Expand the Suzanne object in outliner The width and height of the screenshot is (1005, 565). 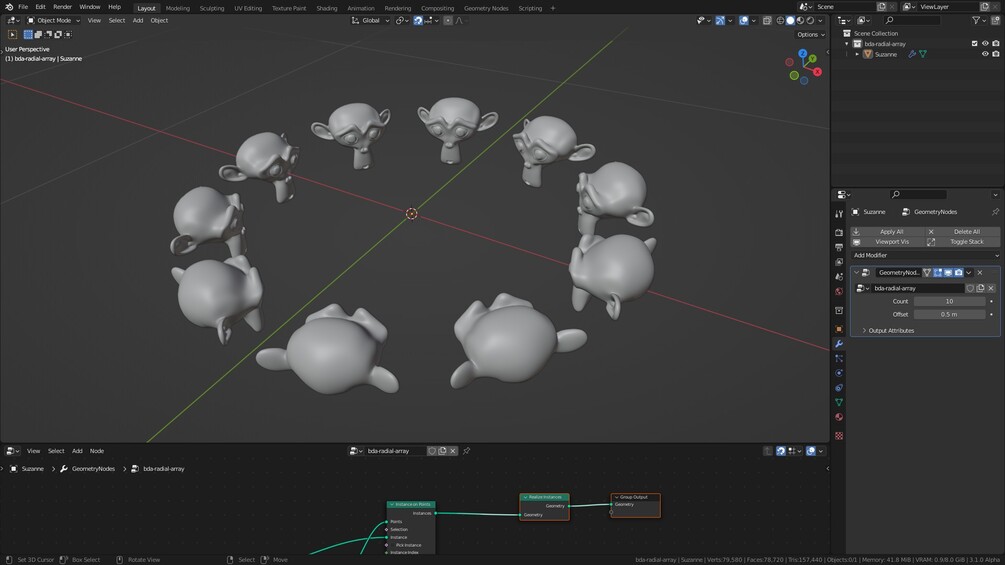click(857, 54)
